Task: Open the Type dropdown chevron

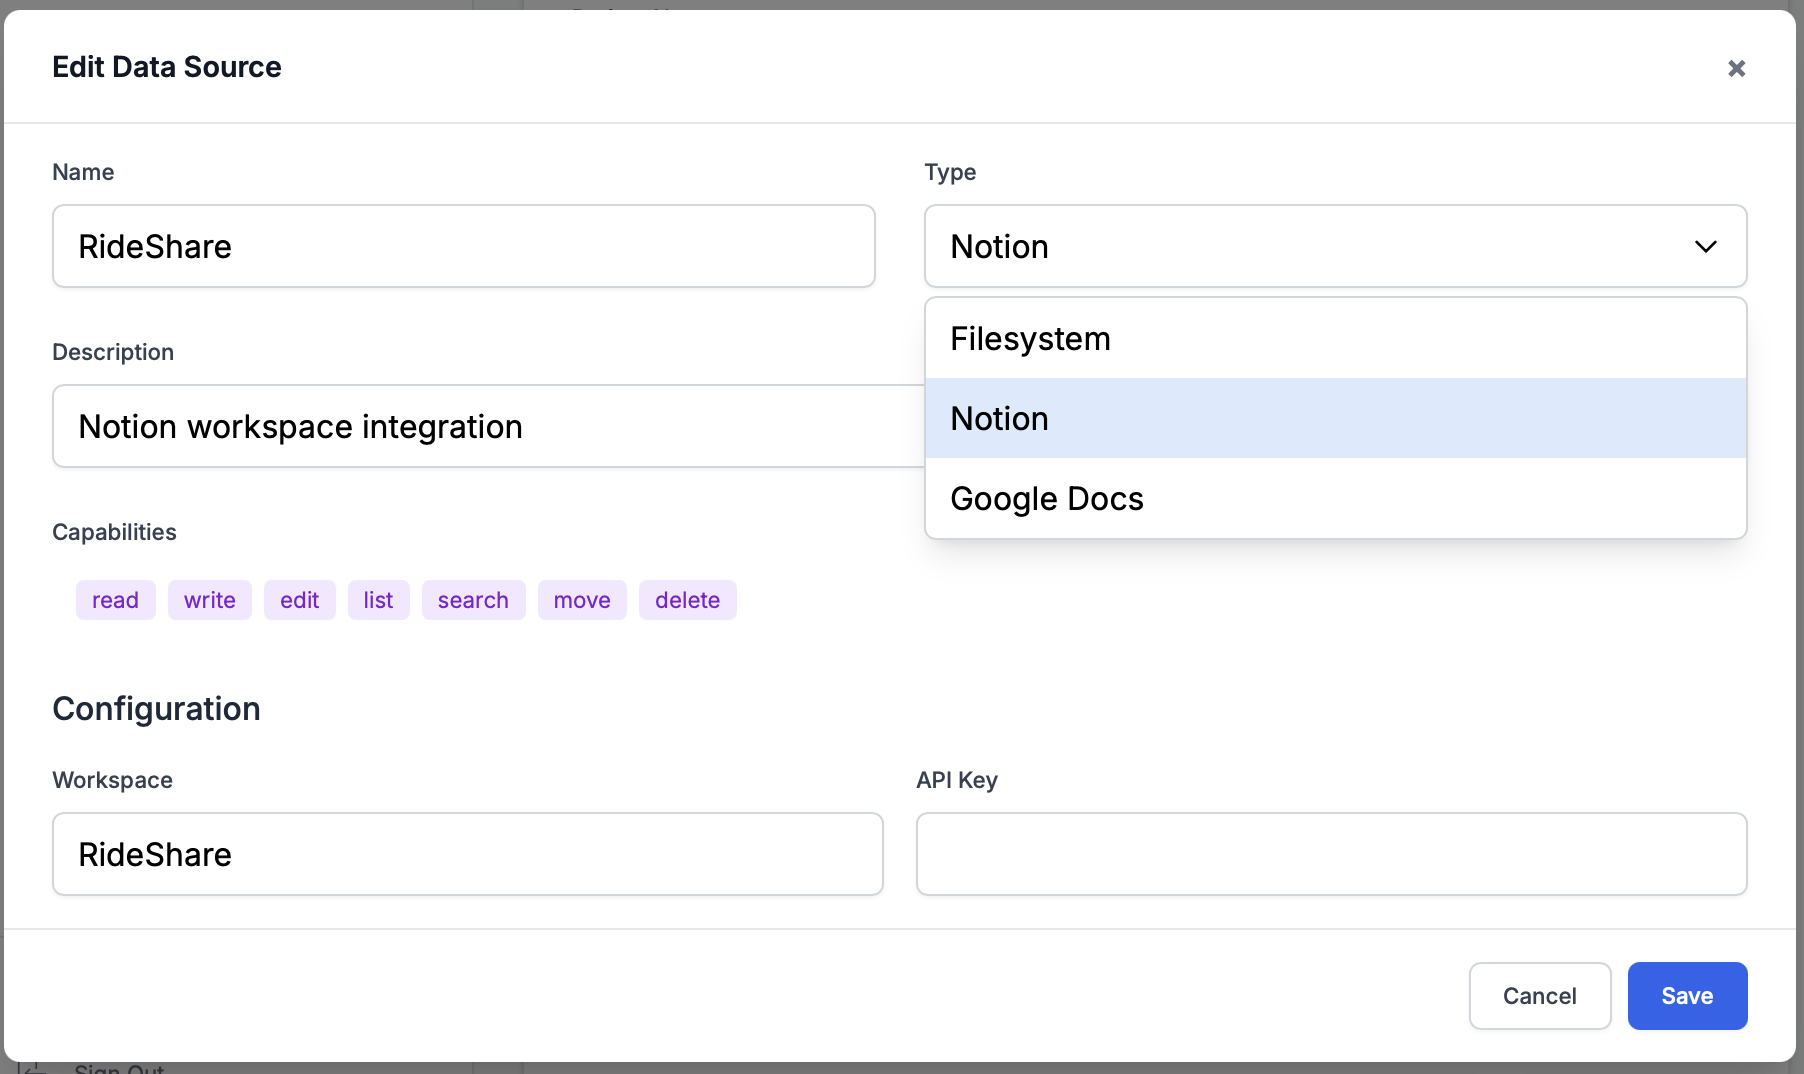Action: tap(1706, 246)
